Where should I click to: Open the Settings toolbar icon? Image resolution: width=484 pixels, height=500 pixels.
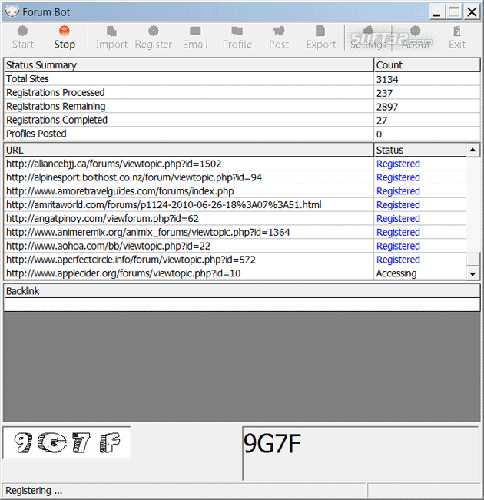pos(368,37)
